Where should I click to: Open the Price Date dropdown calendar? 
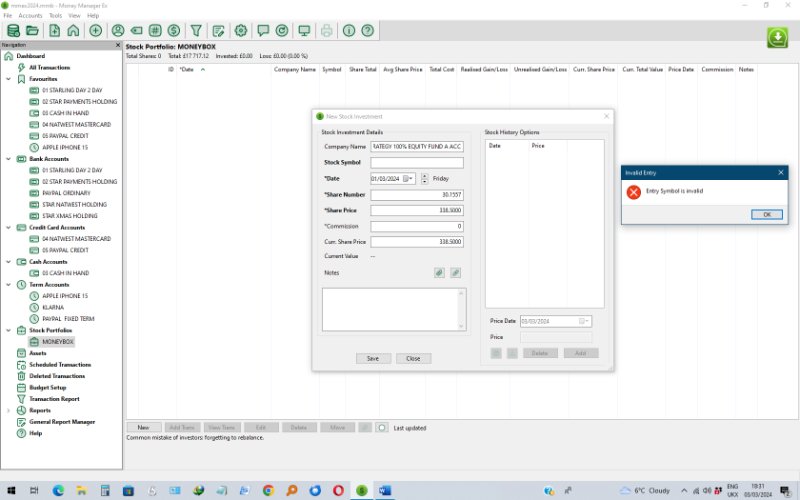pos(584,321)
